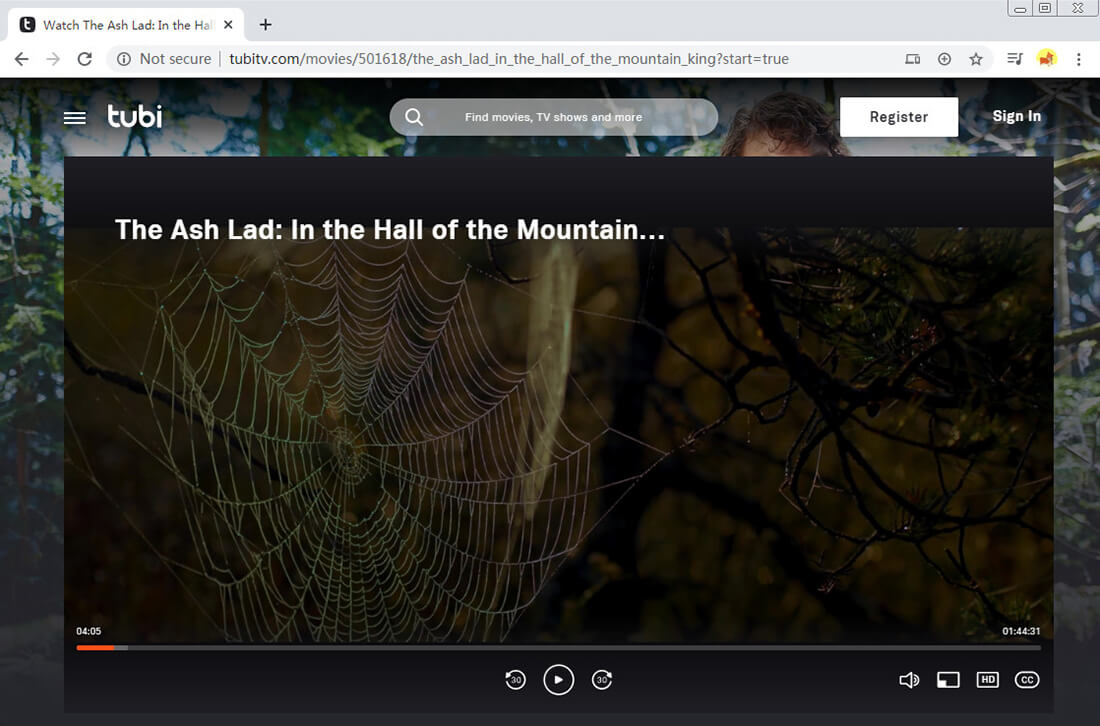Click total duration 01:44:31
1100x726 pixels.
click(x=1021, y=631)
